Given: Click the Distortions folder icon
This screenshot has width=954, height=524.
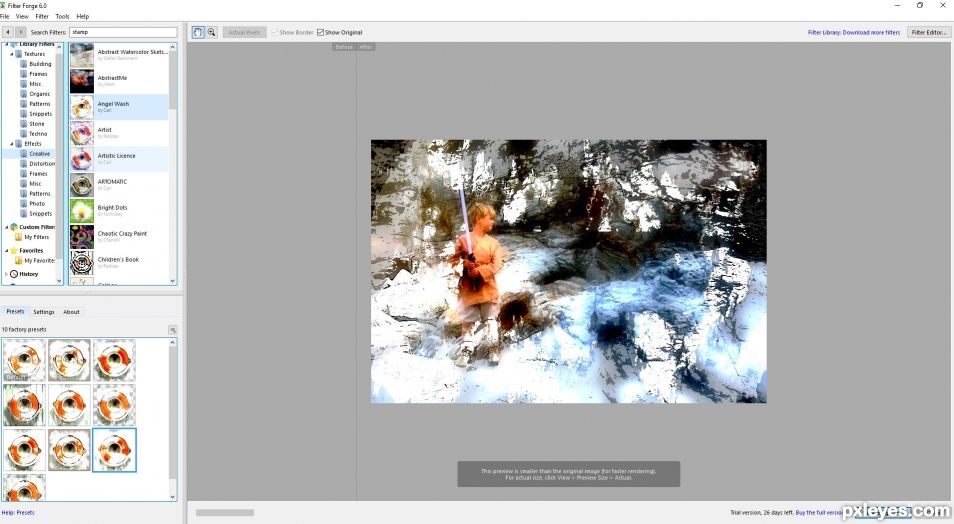Looking at the screenshot, I should click(x=24, y=164).
